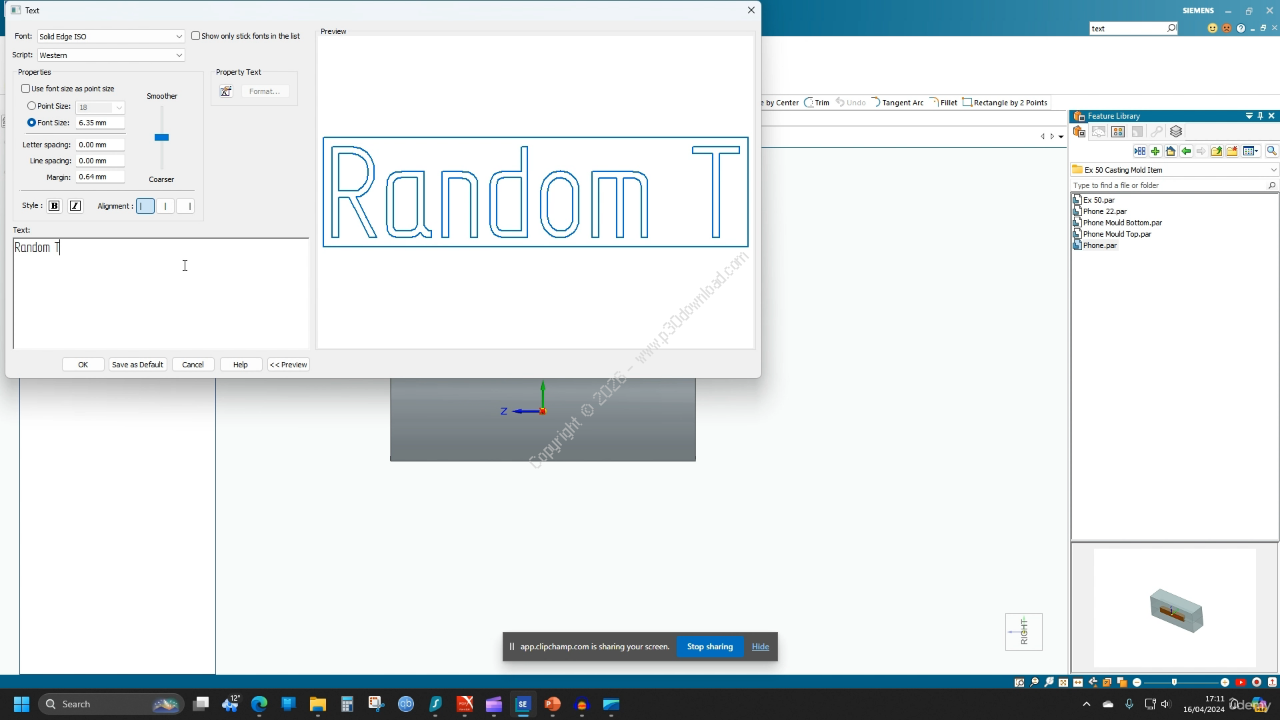
Task: Expand the 'Ex 50 Casting Mold Item' folder dropdown
Action: [x=1272, y=170]
